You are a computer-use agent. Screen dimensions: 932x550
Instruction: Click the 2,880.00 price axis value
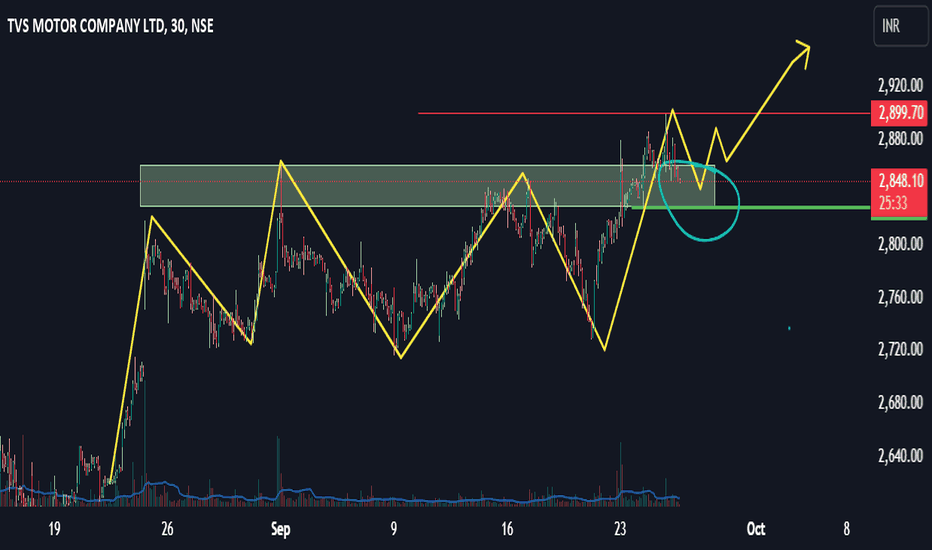[900, 139]
